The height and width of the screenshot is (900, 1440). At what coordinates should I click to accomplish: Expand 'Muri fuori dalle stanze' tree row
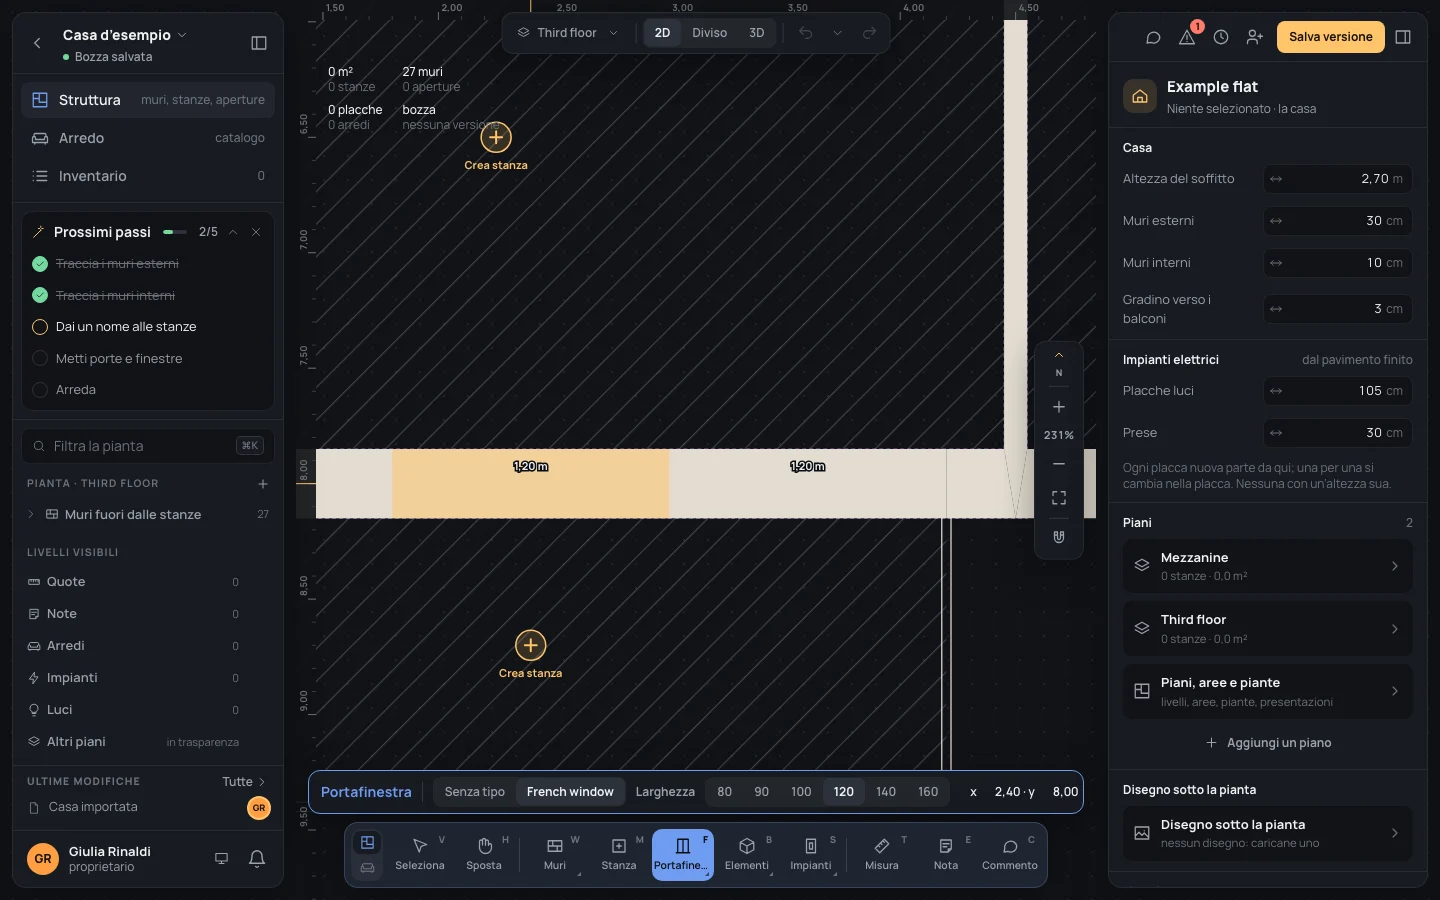[31, 515]
